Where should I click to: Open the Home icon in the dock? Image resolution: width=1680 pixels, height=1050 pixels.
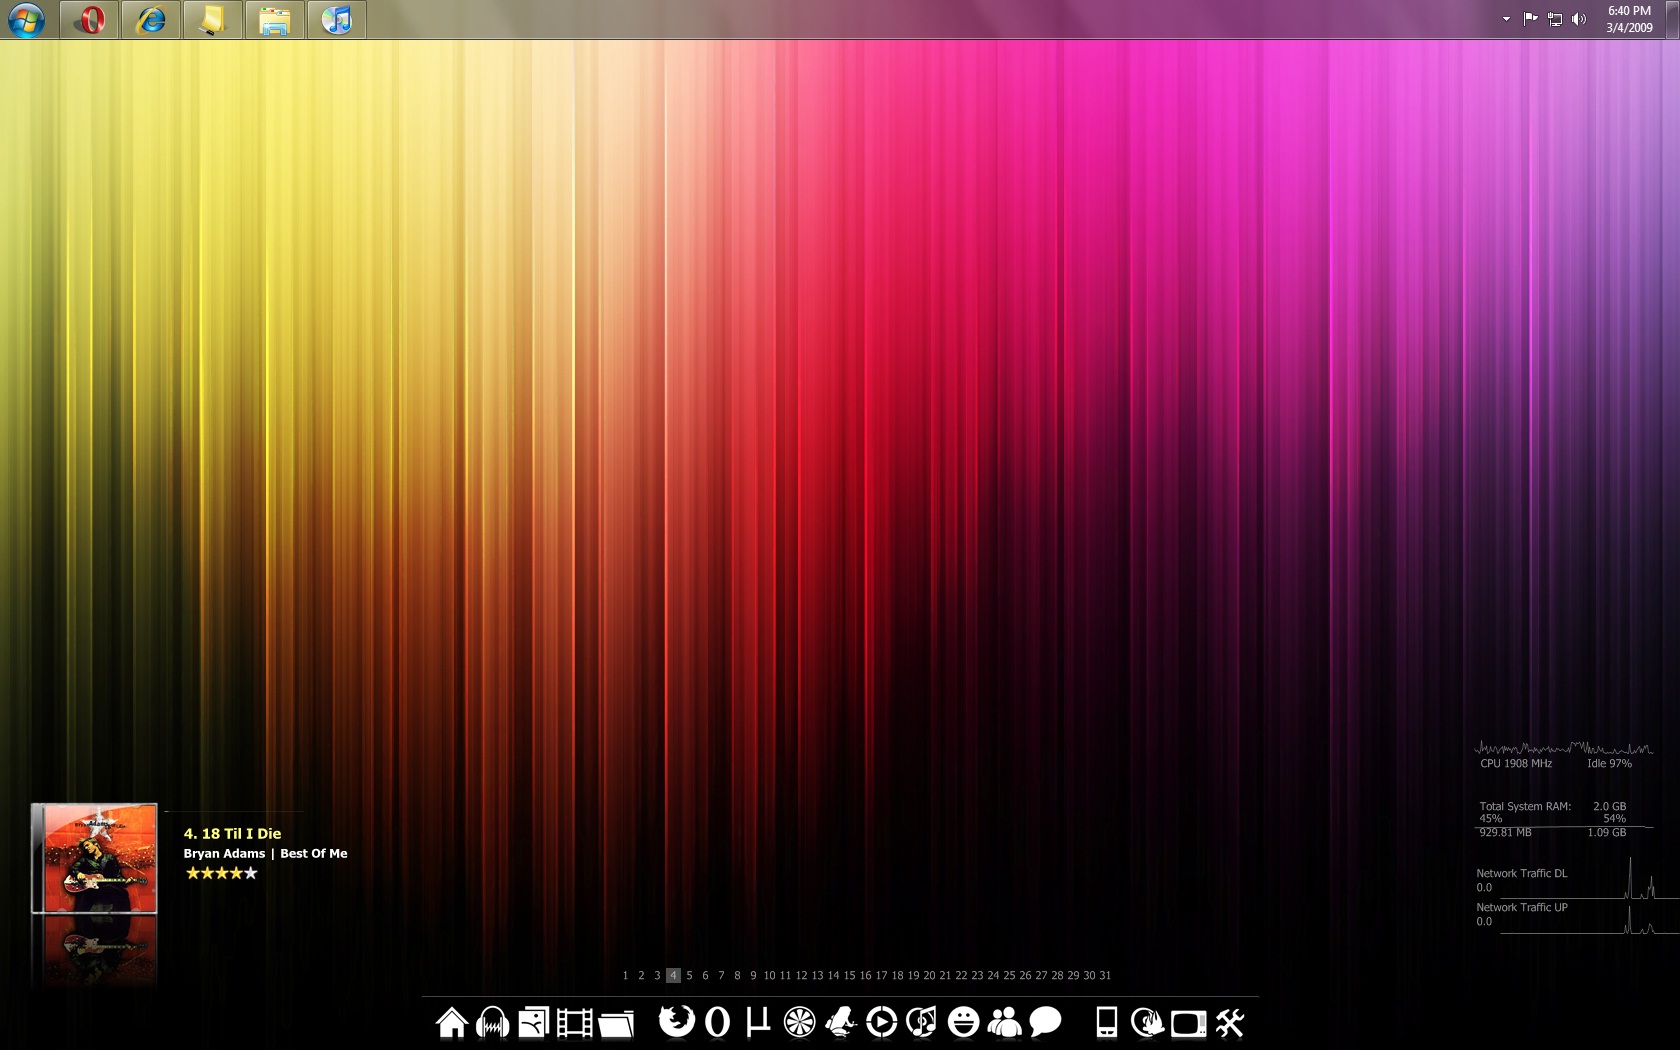pos(452,1022)
